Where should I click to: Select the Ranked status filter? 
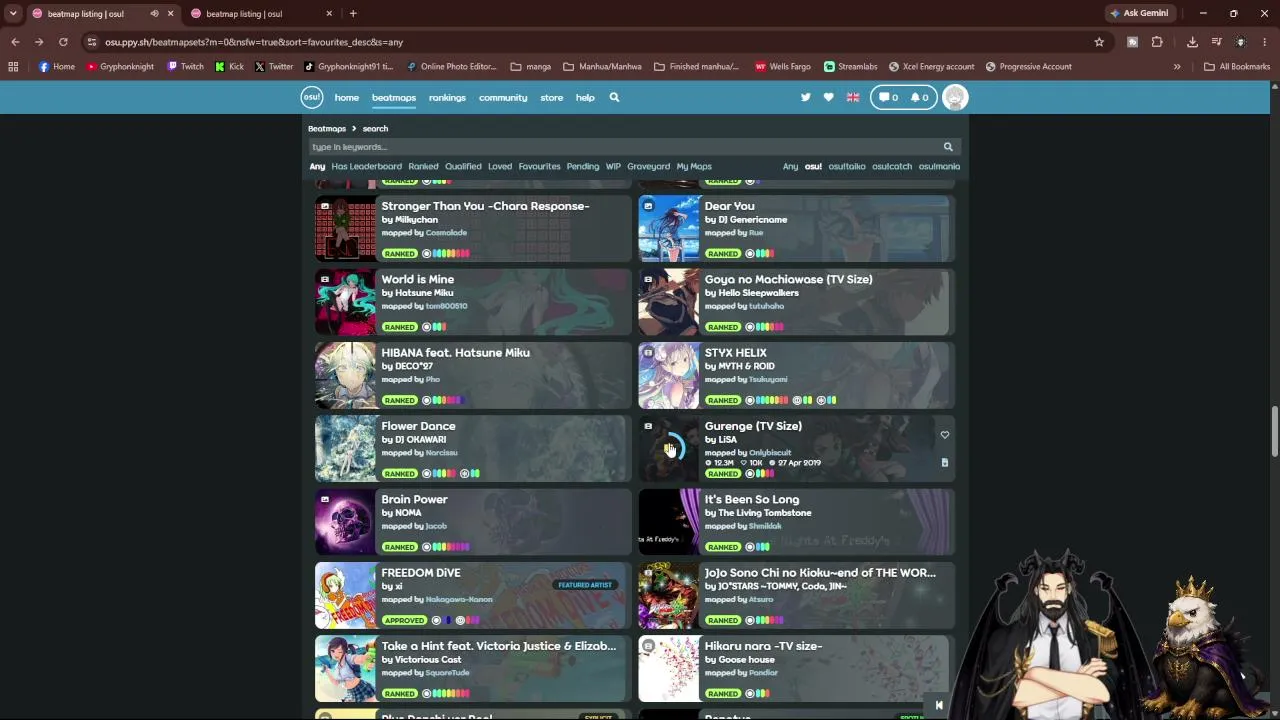tap(423, 166)
